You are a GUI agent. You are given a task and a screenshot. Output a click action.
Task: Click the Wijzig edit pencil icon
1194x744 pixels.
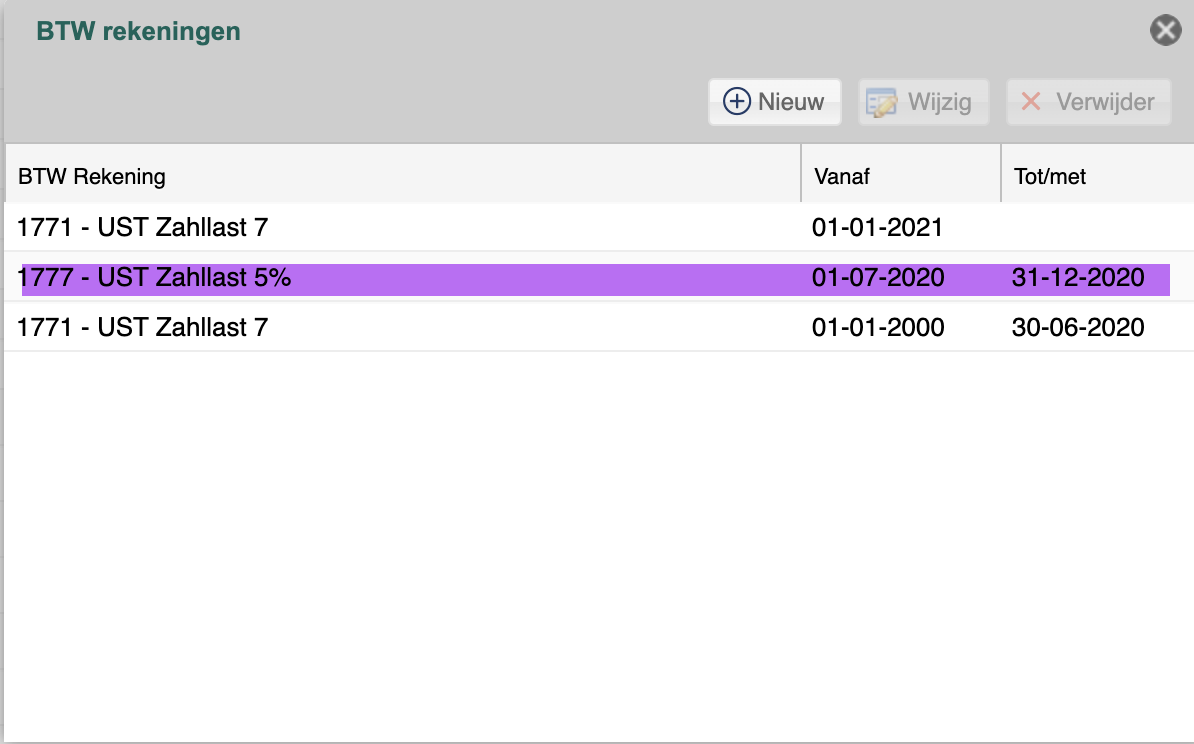pos(881,103)
